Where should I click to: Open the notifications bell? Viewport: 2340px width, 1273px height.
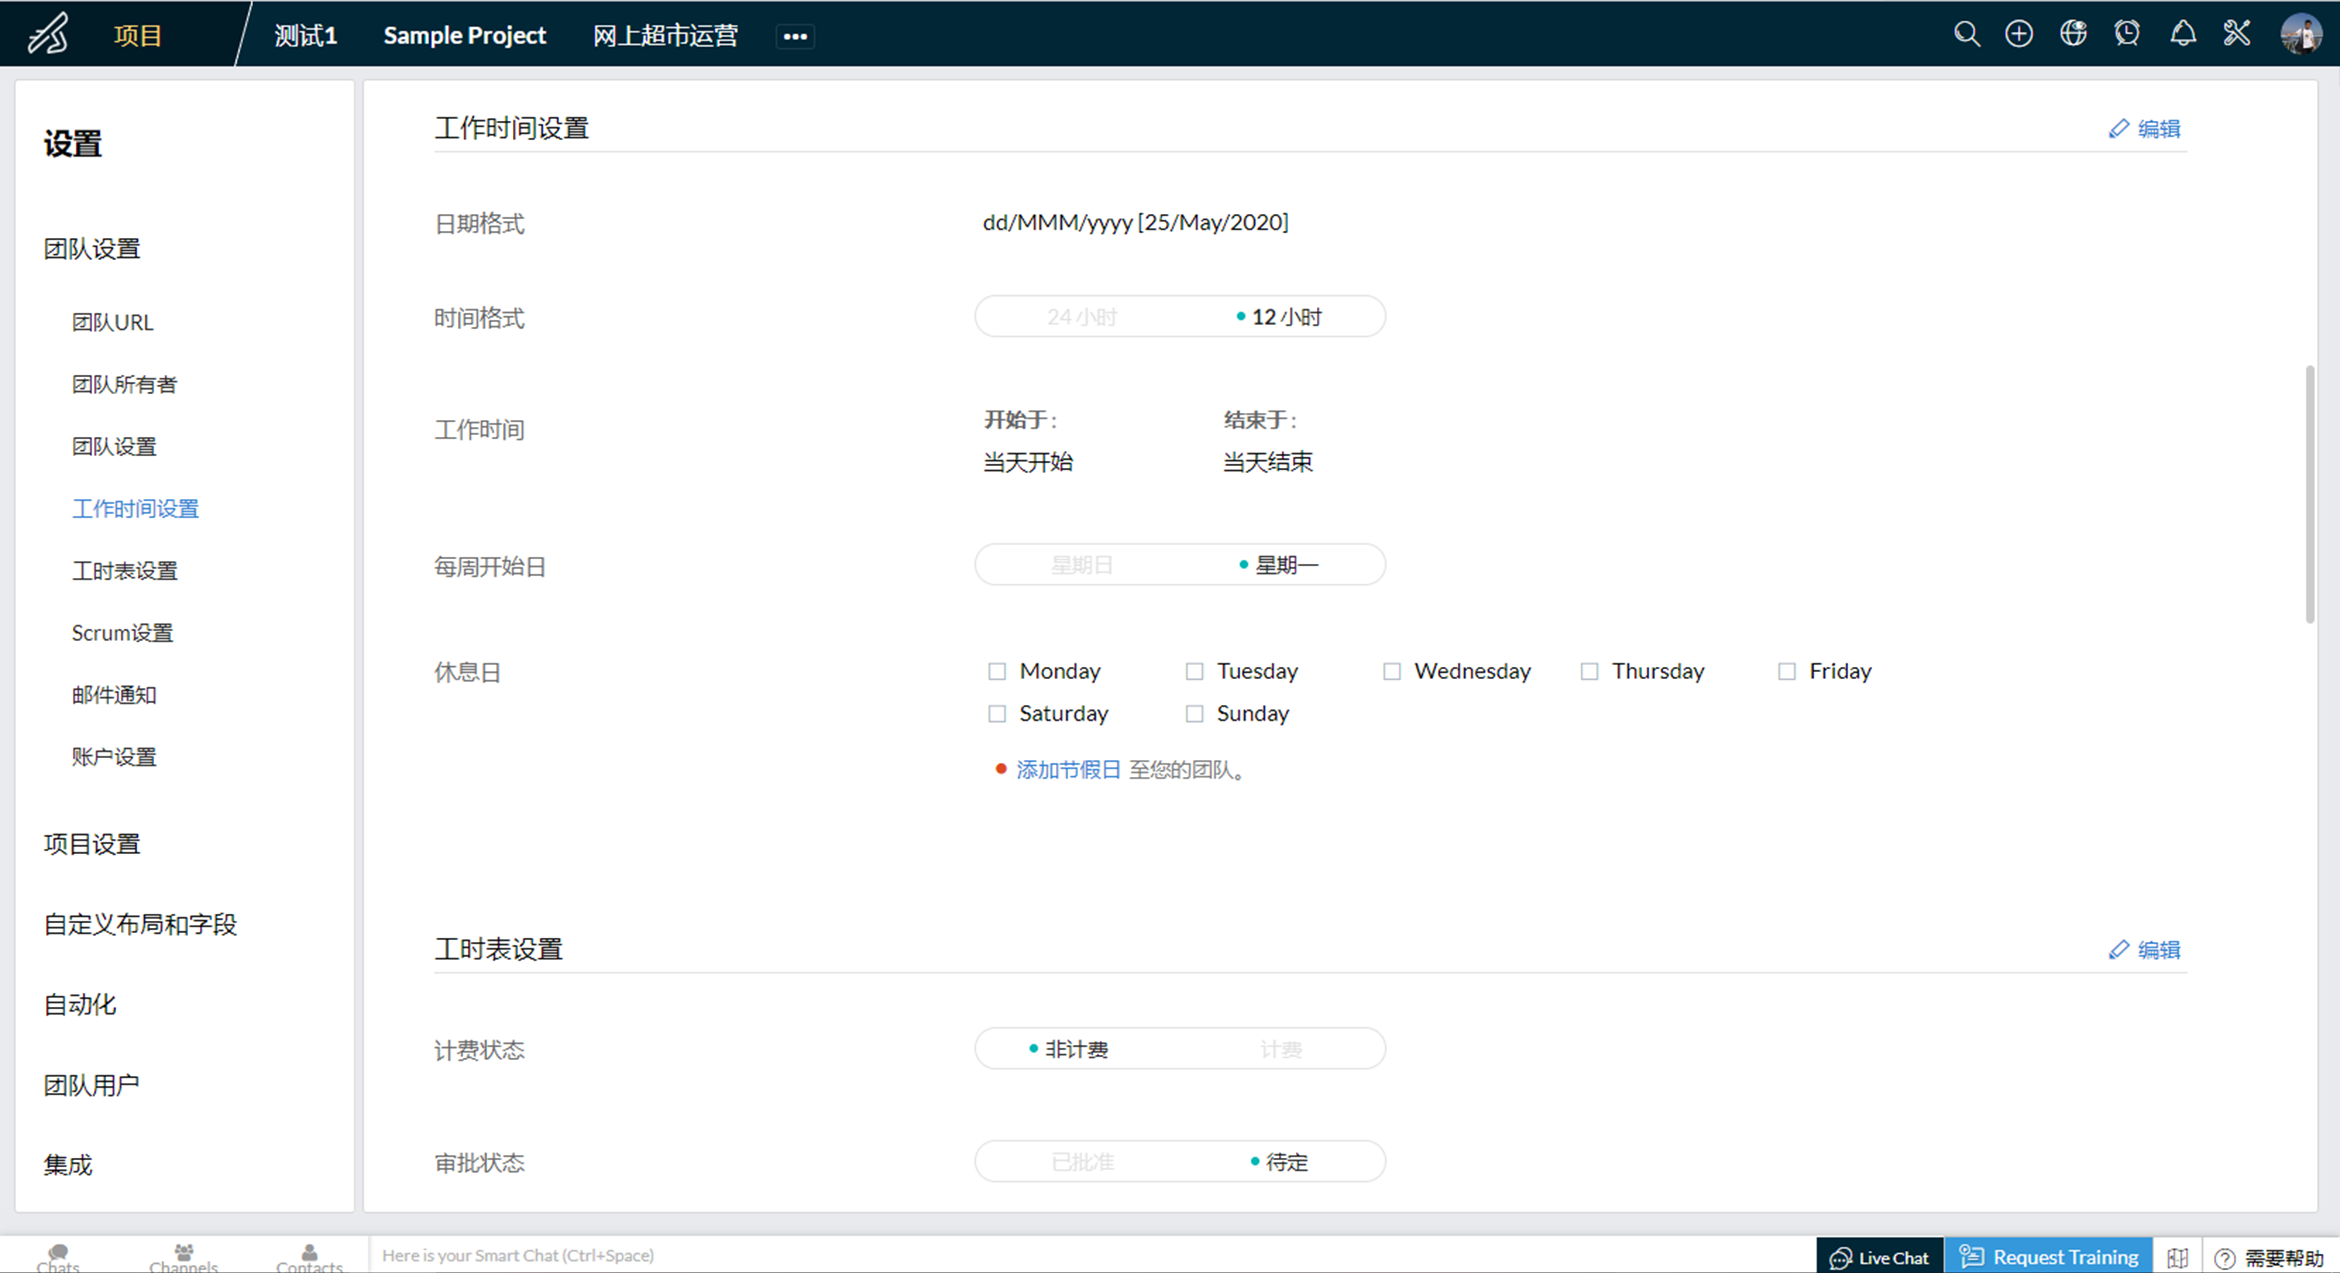point(2182,34)
